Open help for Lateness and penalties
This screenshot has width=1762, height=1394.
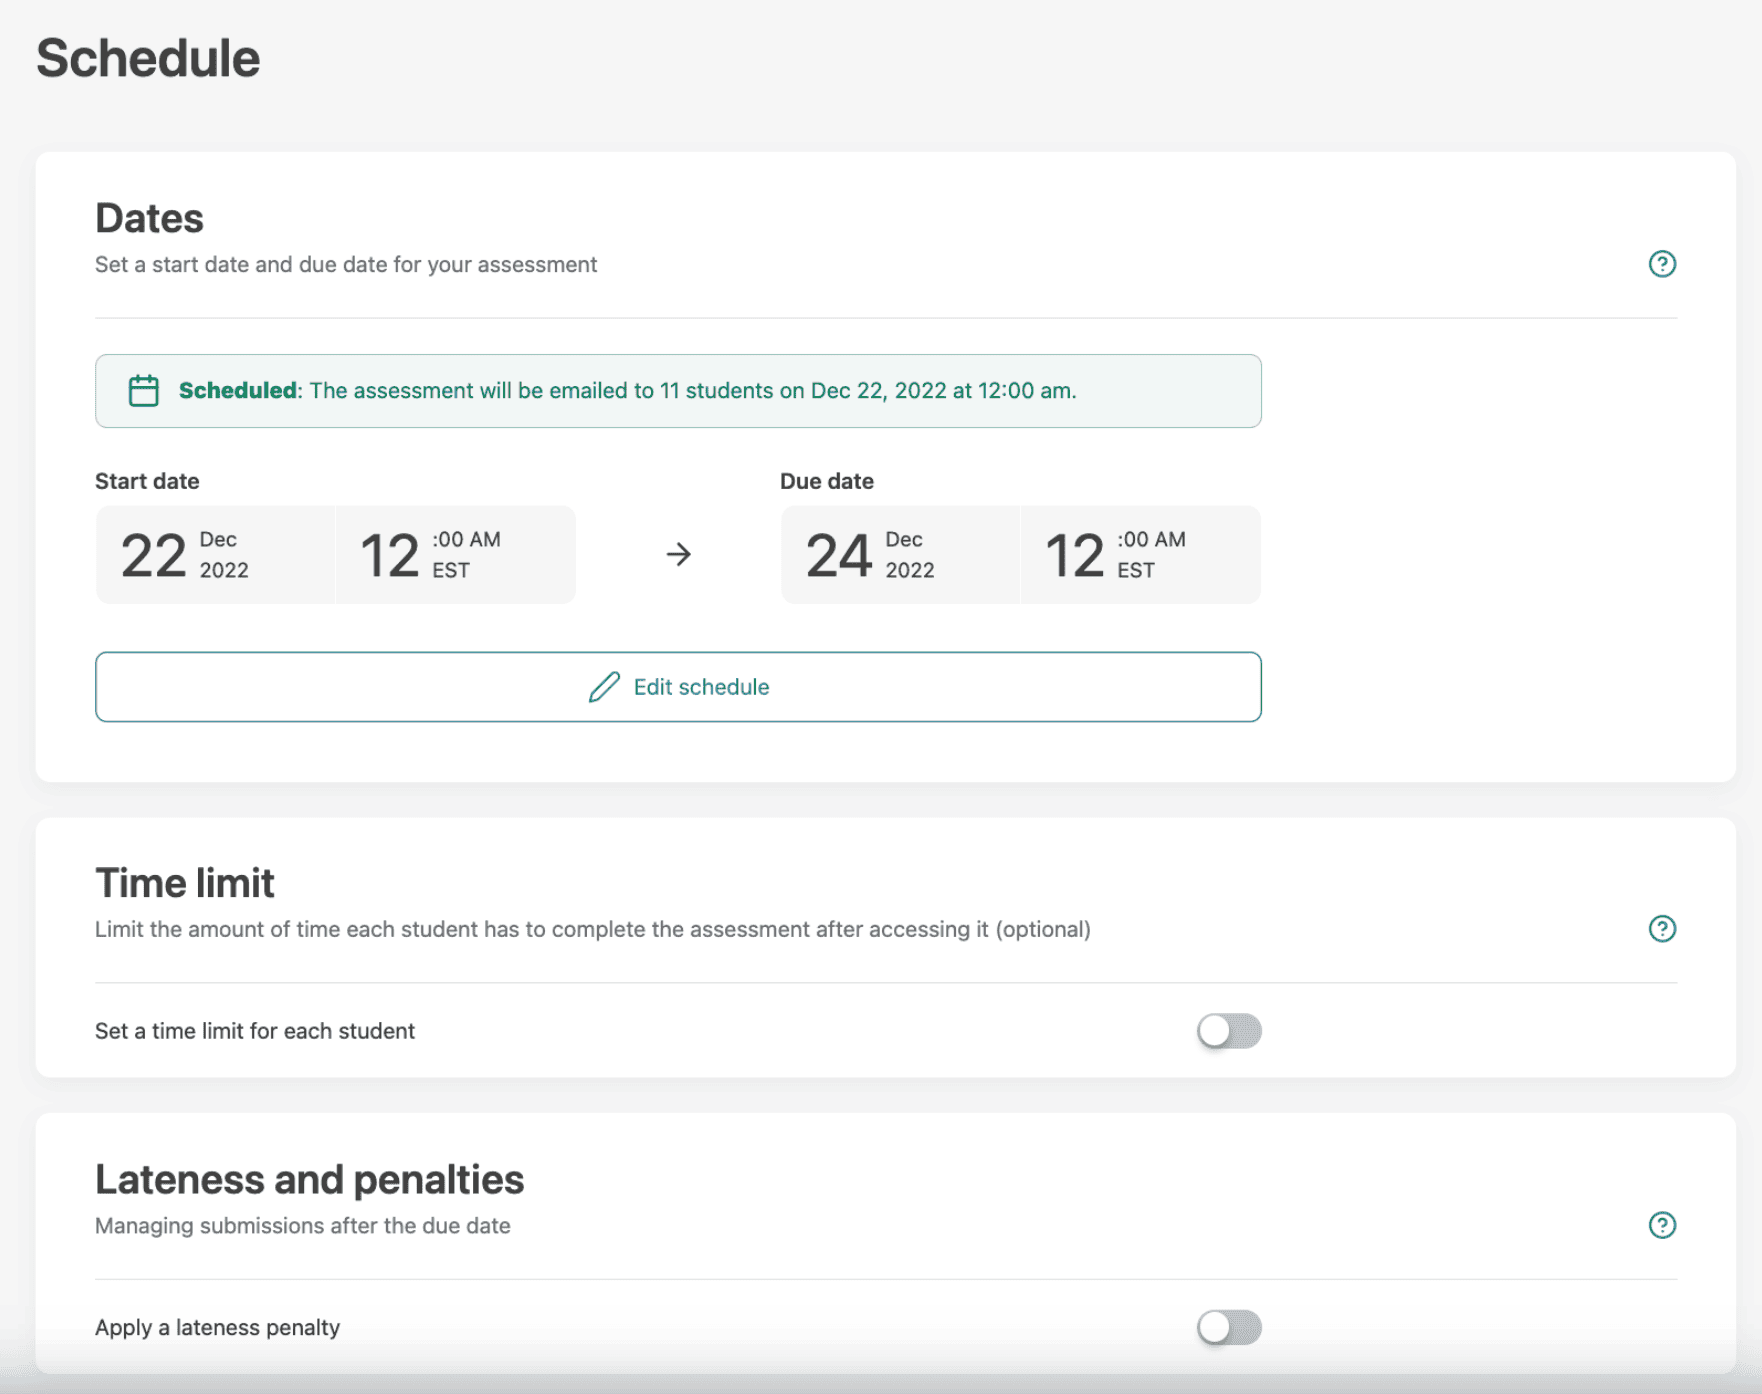pyautogui.click(x=1661, y=1225)
